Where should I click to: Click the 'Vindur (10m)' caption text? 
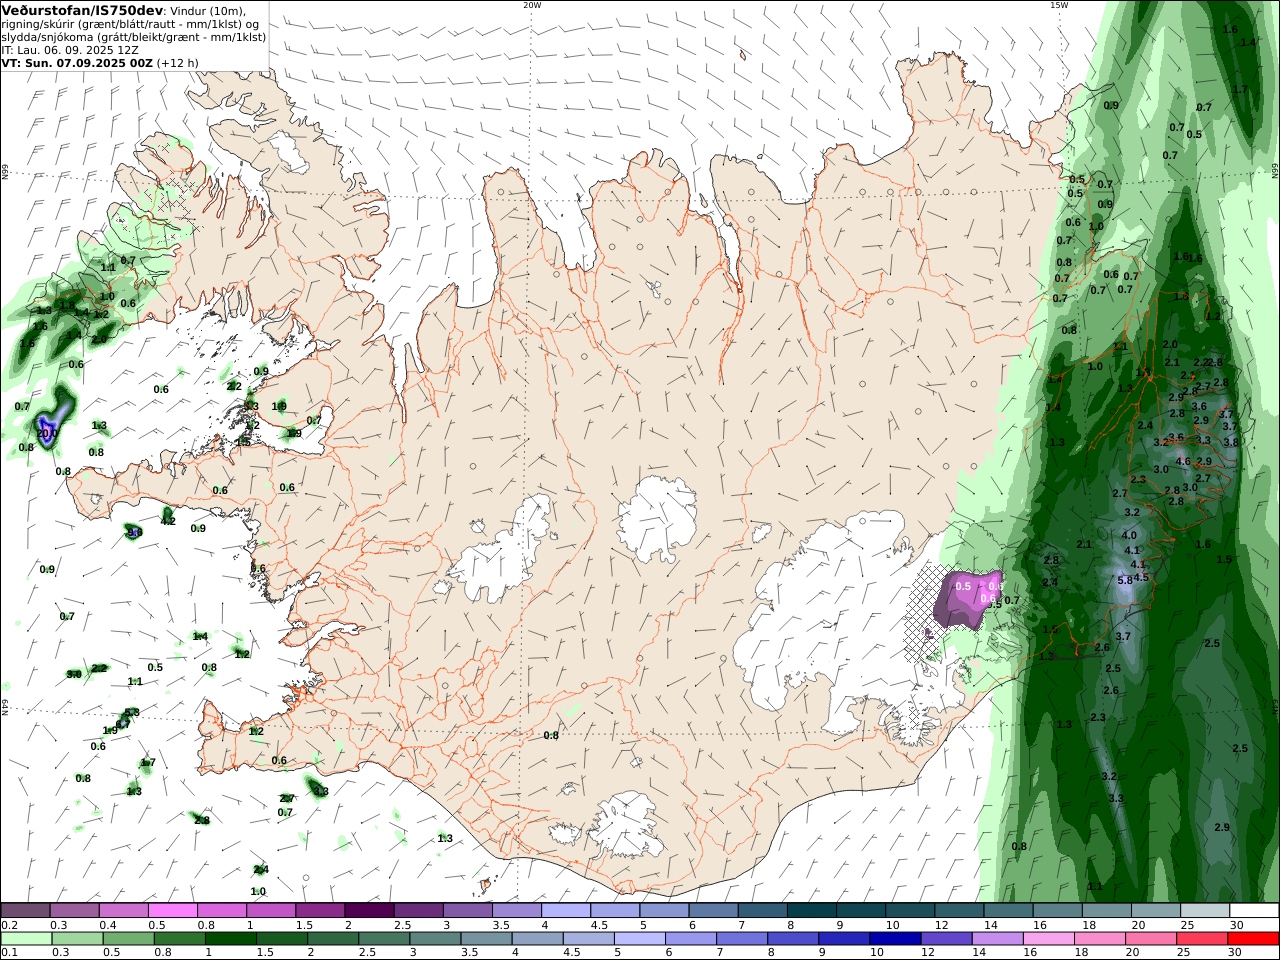click(206, 11)
